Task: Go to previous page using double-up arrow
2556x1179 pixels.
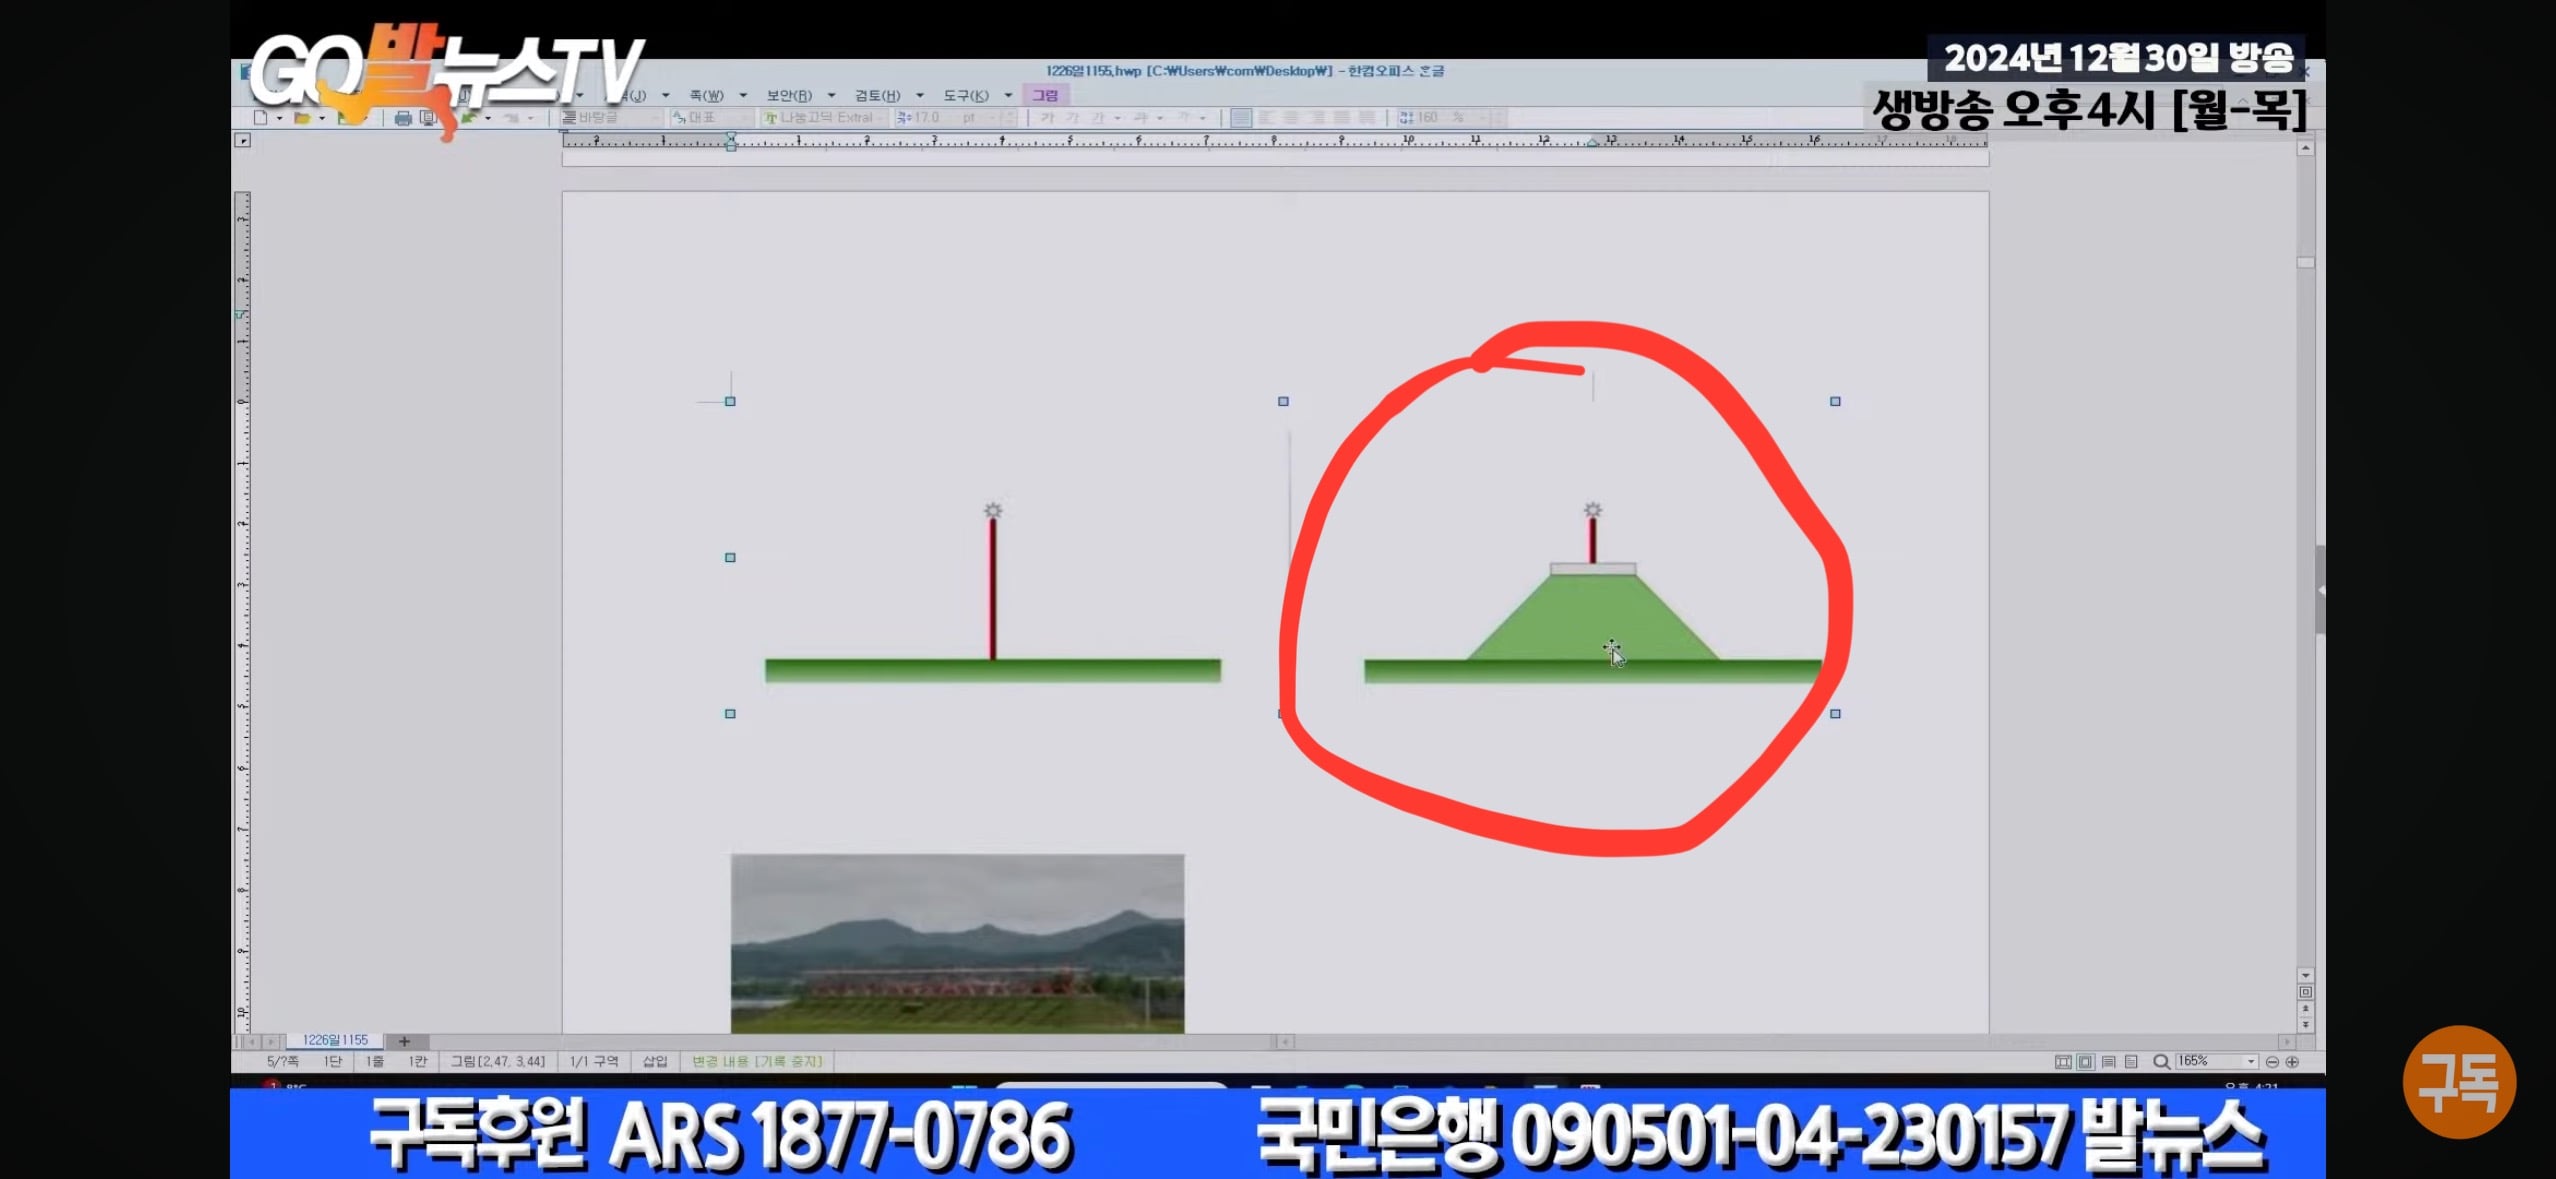Action: [x=2305, y=1009]
